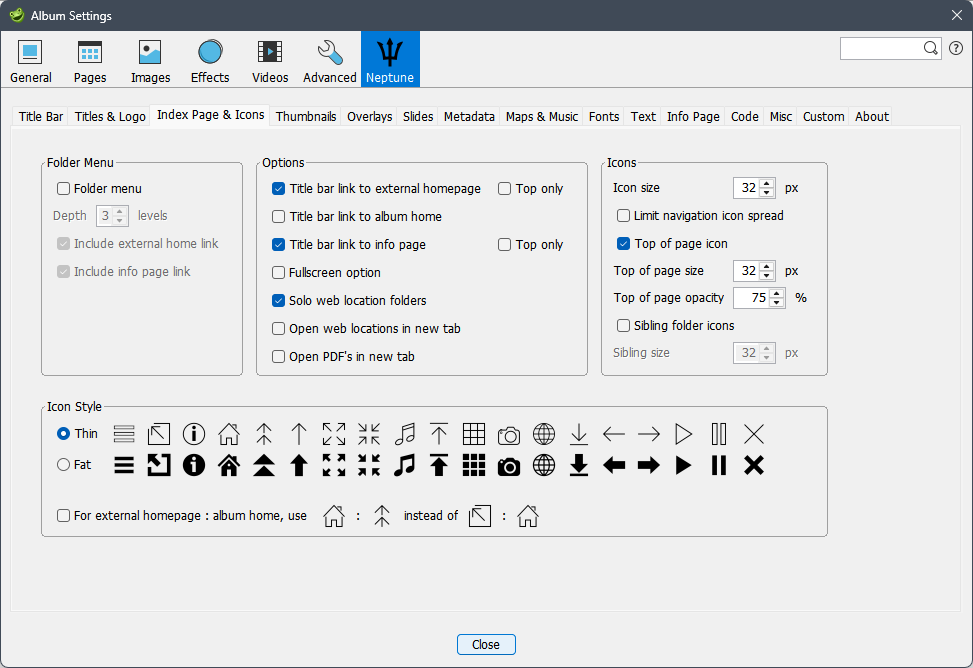This screenshot has height=668, width=973.
Task: Click the fat-style hamburger menu icon
Action: tap(124, 465)
